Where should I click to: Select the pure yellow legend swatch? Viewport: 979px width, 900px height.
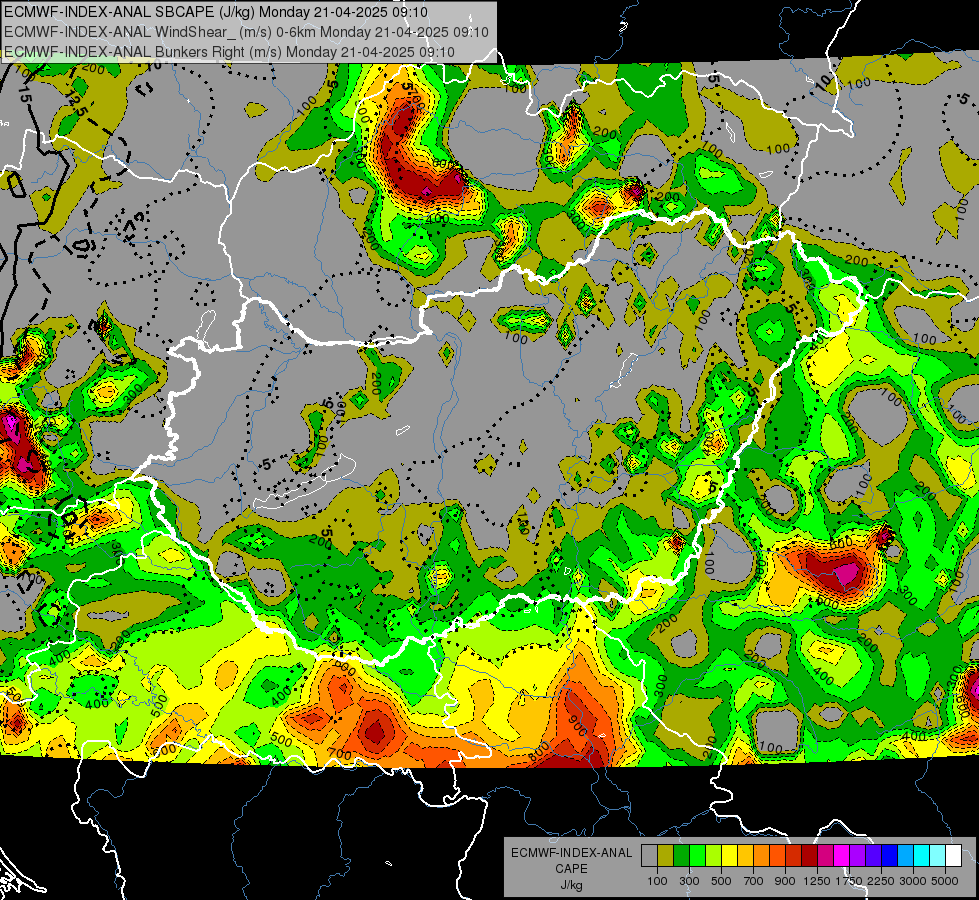pyautogui.click(x=729, y=855)
